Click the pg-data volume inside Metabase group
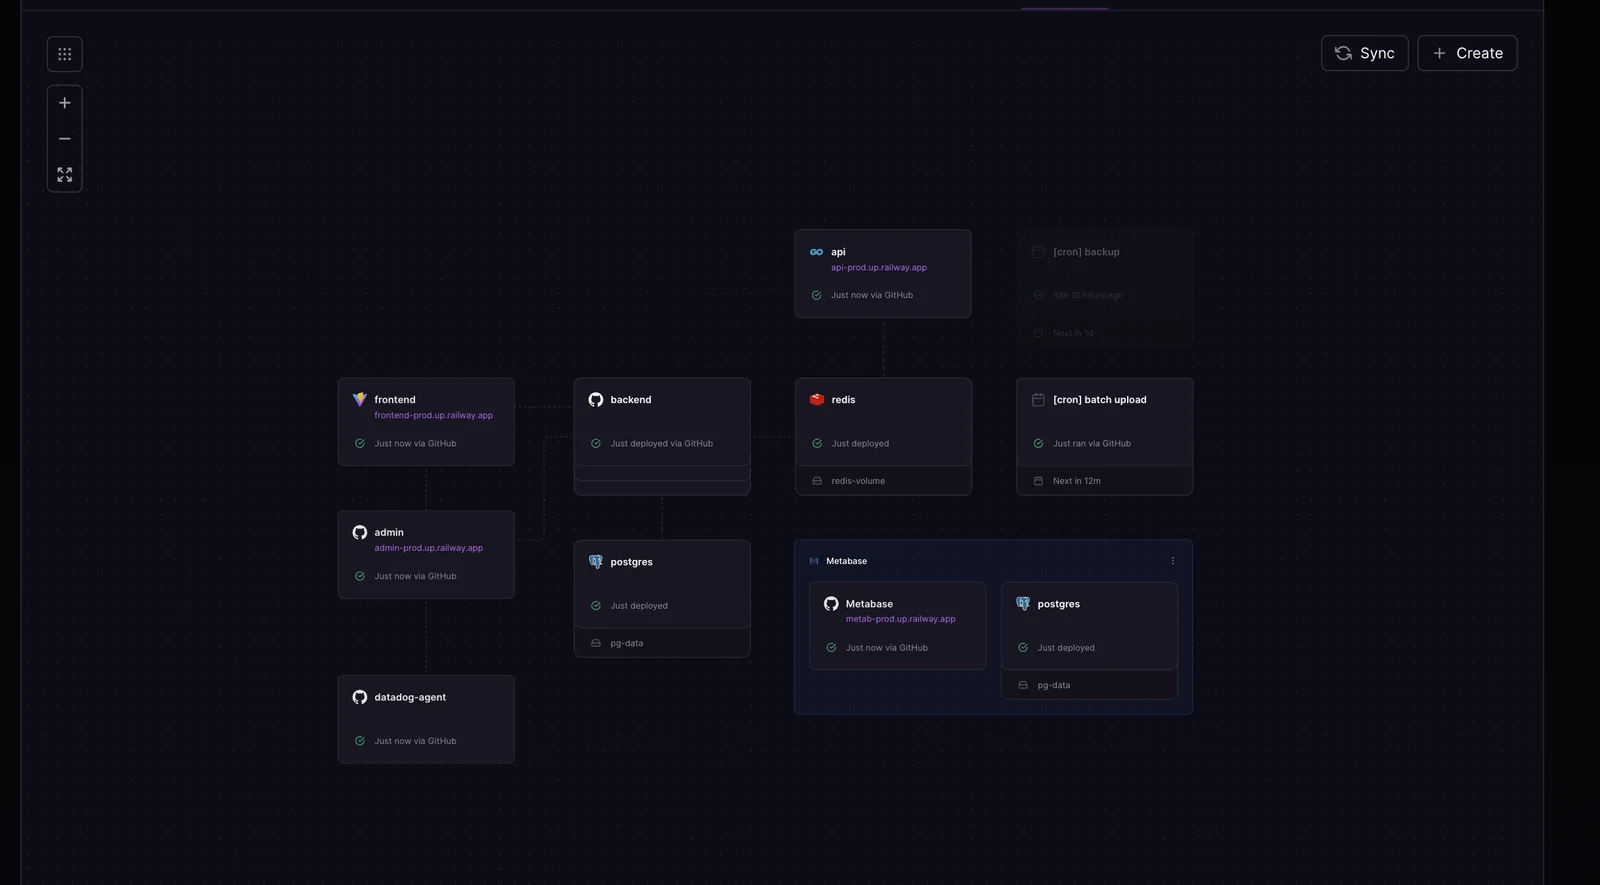 click(1053, 685)
